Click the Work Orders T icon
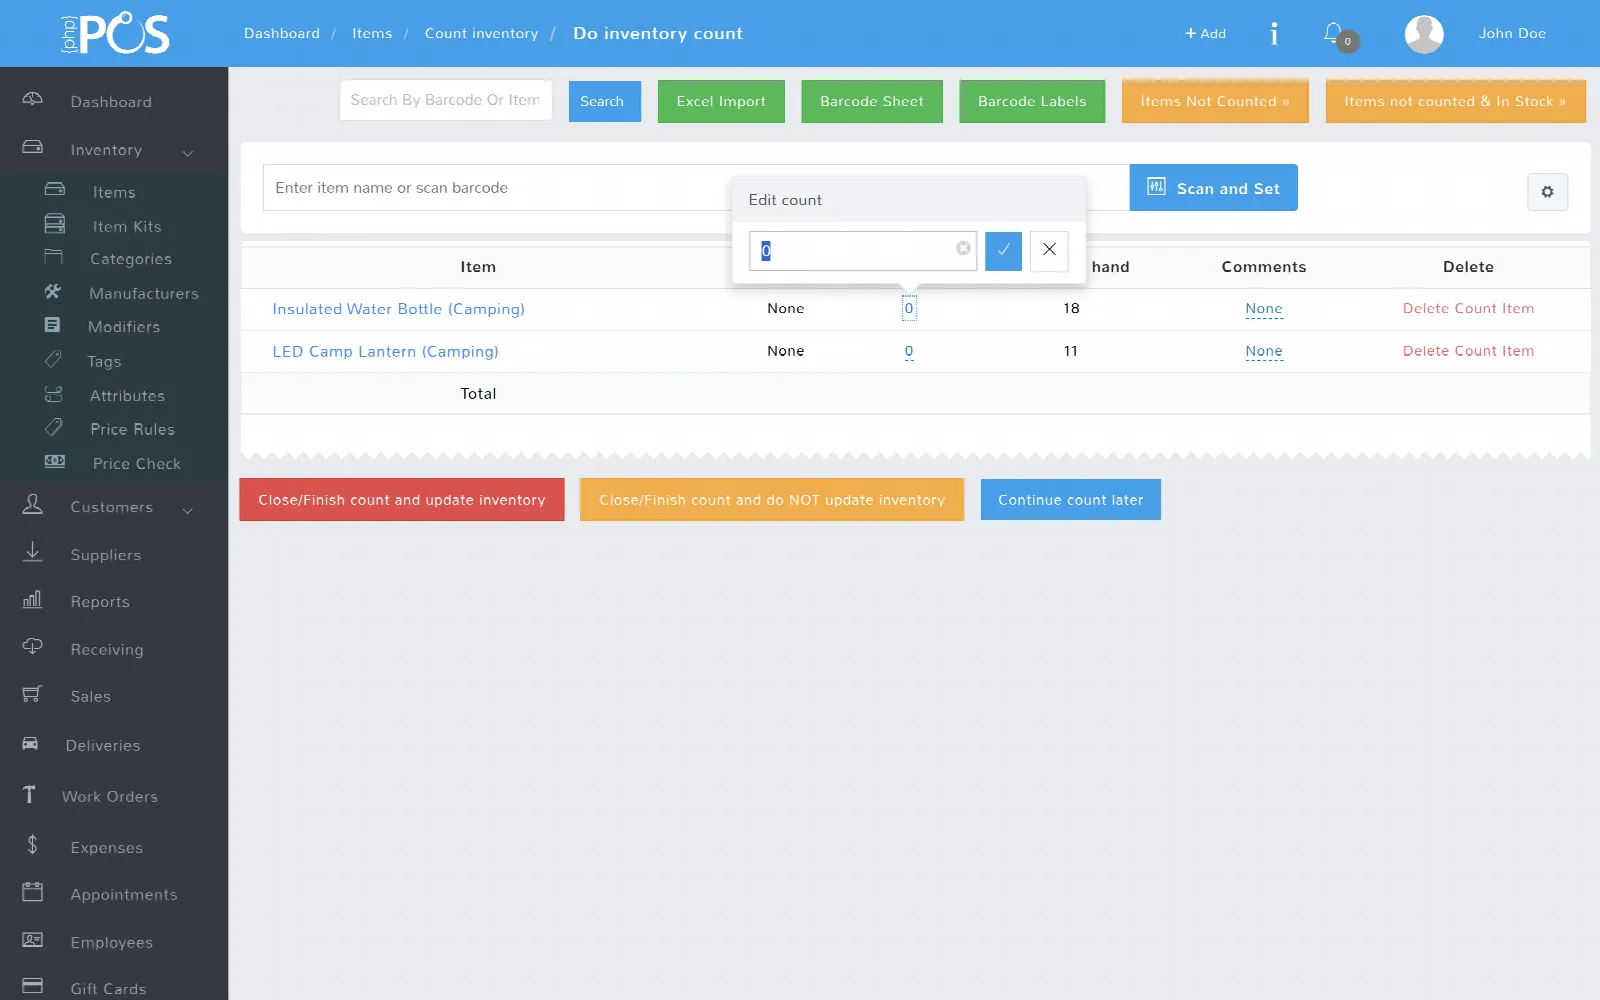Image resolution: width=1600 pixels, height=1000 pixels. click(x=29, y=794)
